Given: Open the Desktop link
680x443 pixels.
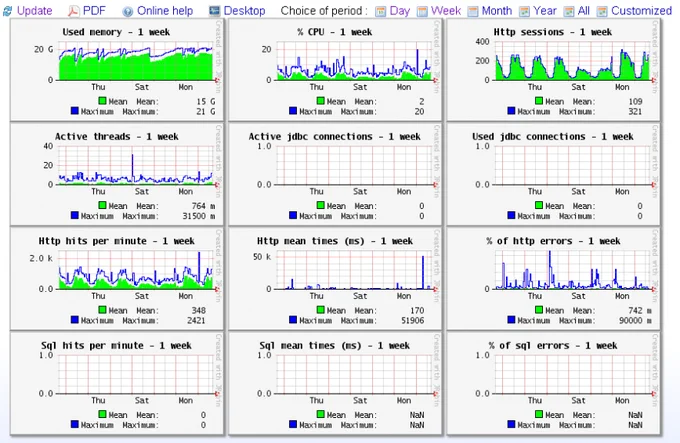Looking at the screenshot, I should [245, 11].
